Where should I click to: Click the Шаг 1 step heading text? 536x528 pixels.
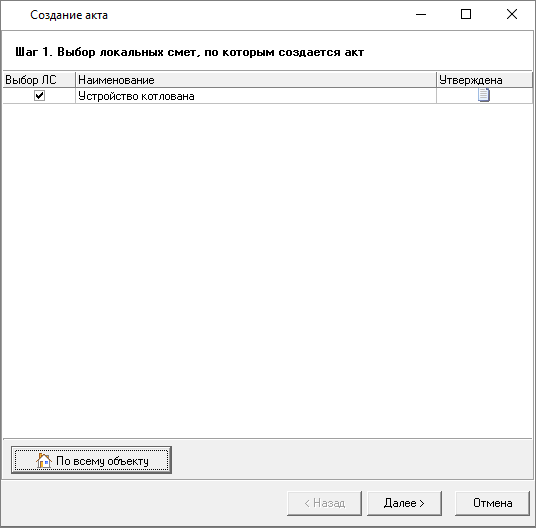pos(189,52)
